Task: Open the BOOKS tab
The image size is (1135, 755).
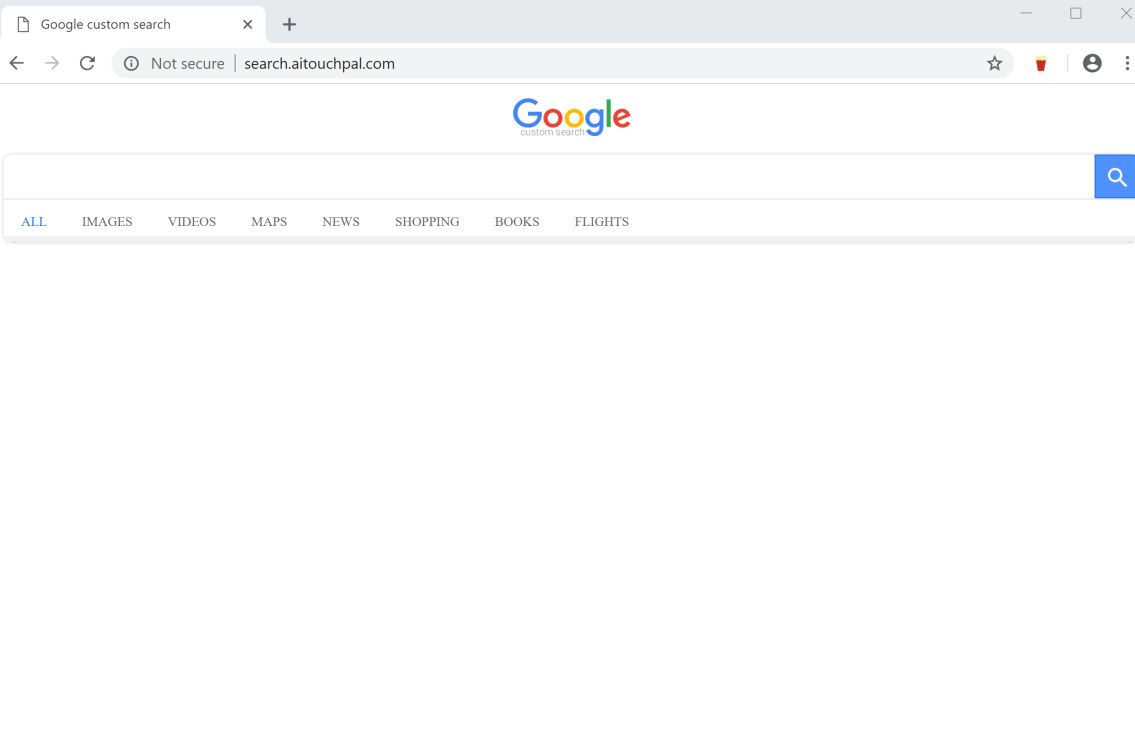Action: tap(517, 222)
